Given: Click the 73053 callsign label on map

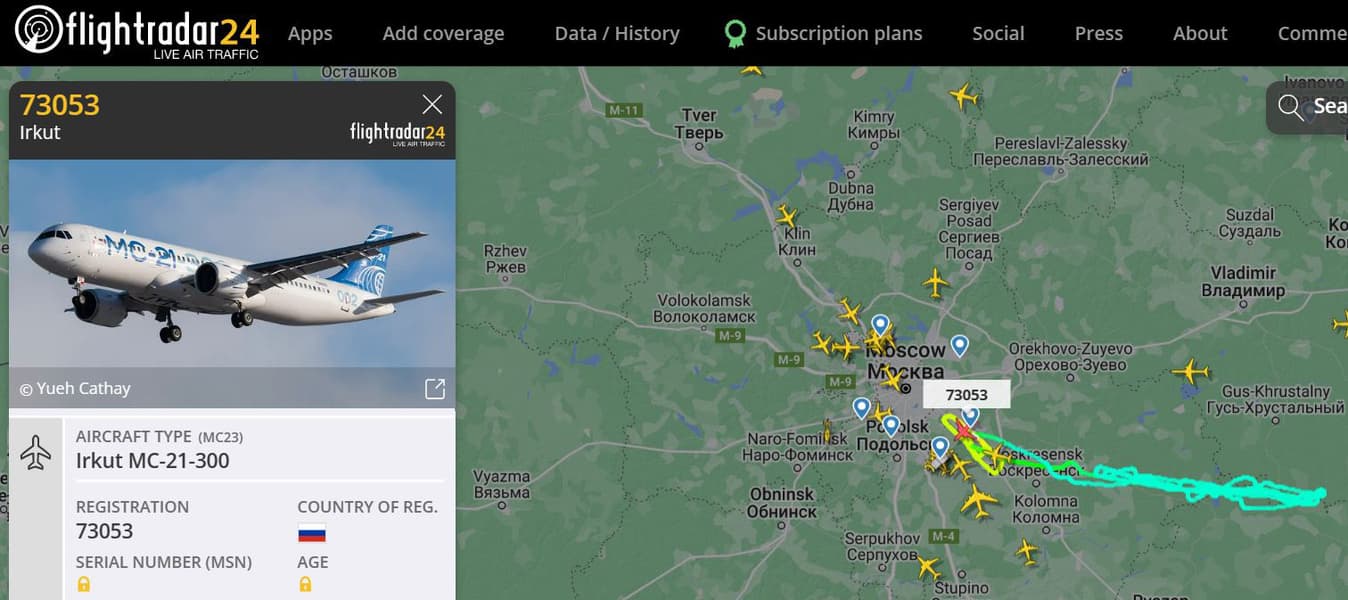Looking at the screenshot, I should tap(966, 395).
